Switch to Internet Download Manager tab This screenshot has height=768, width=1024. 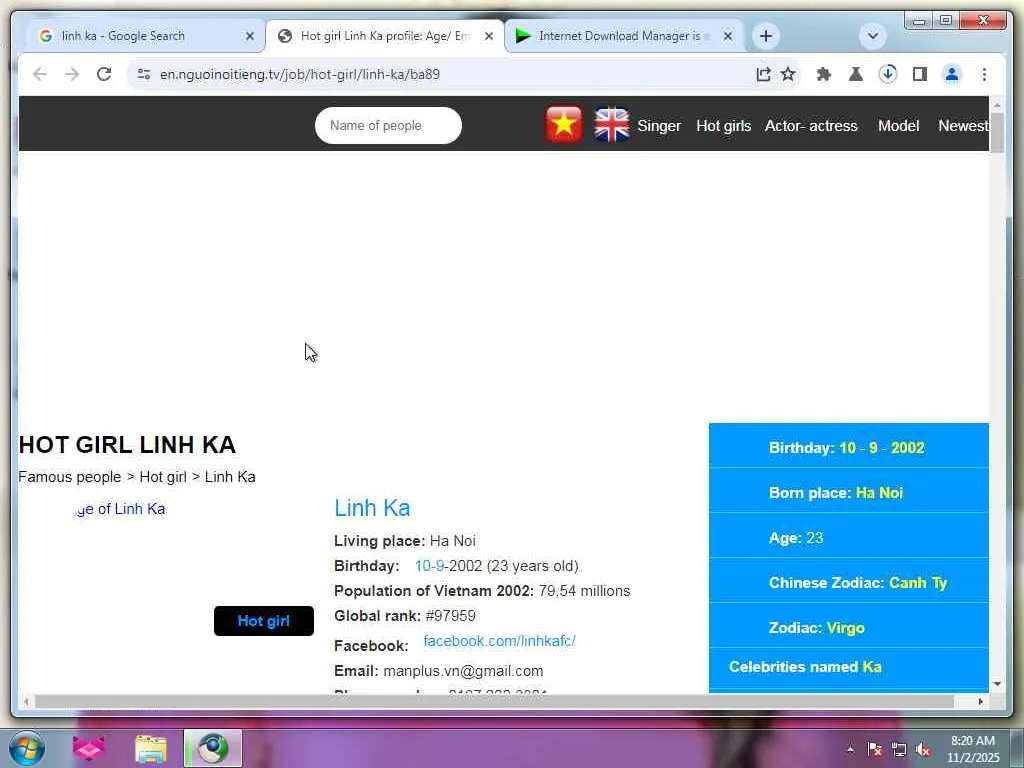(x=622, y=36)
